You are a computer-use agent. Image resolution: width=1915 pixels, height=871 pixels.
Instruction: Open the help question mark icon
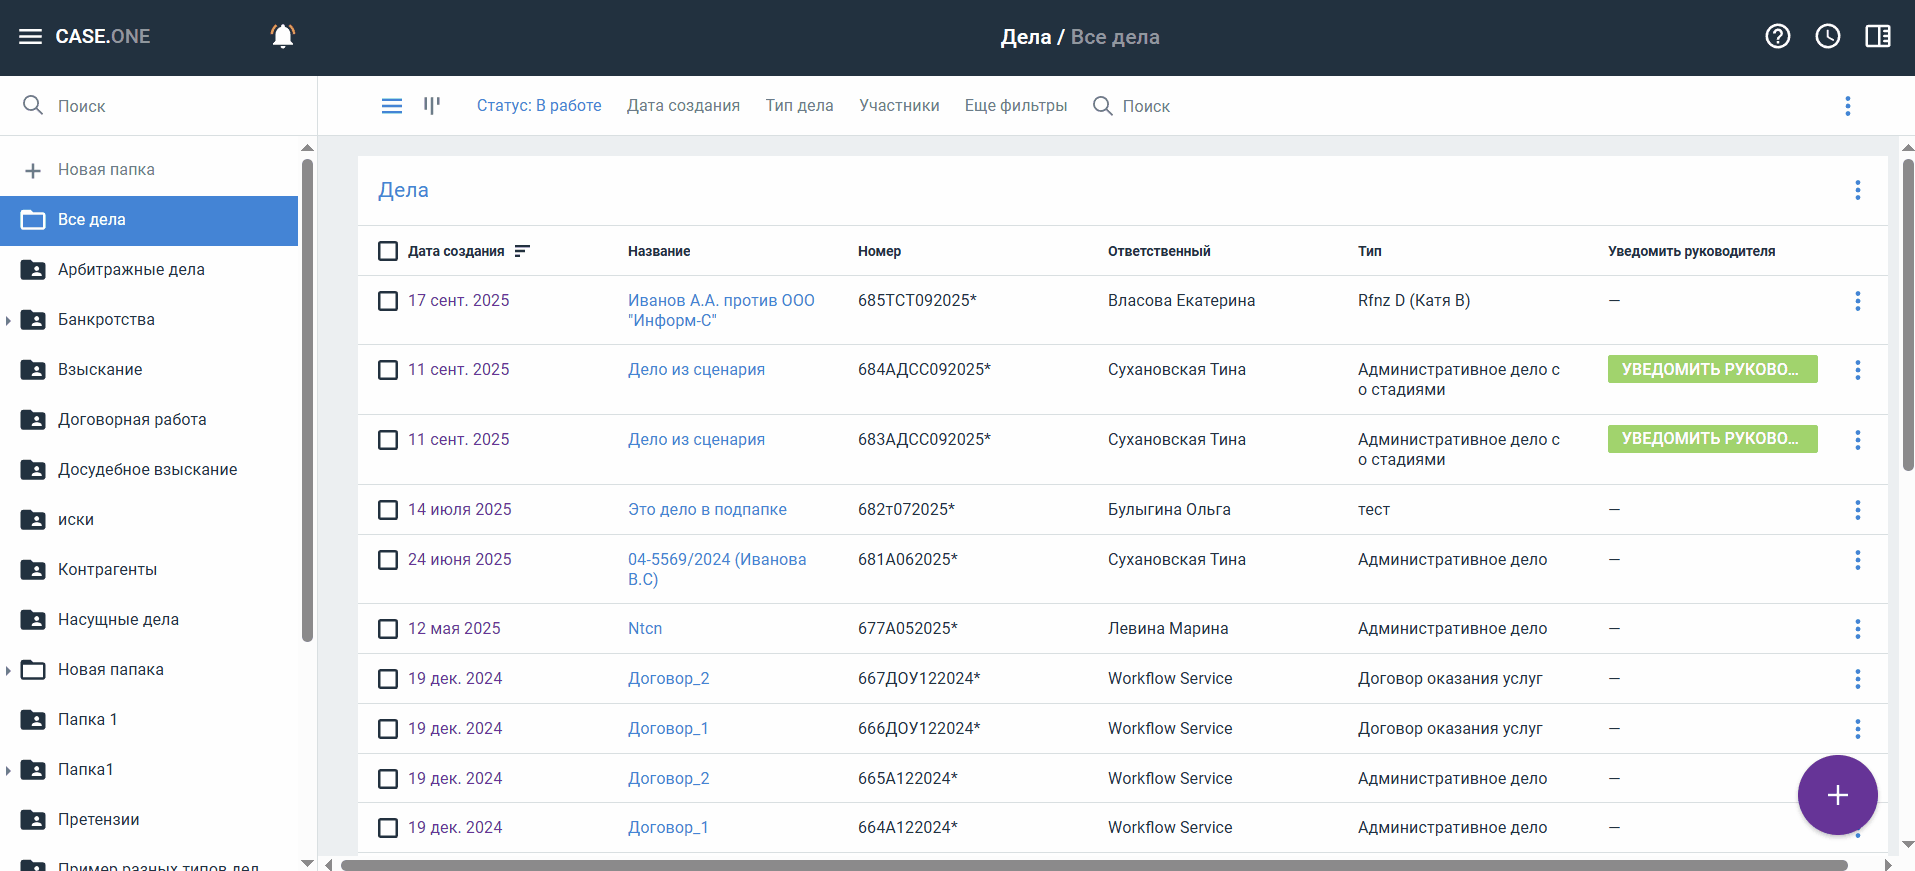pyautogui.click(x=1777, y=37)
